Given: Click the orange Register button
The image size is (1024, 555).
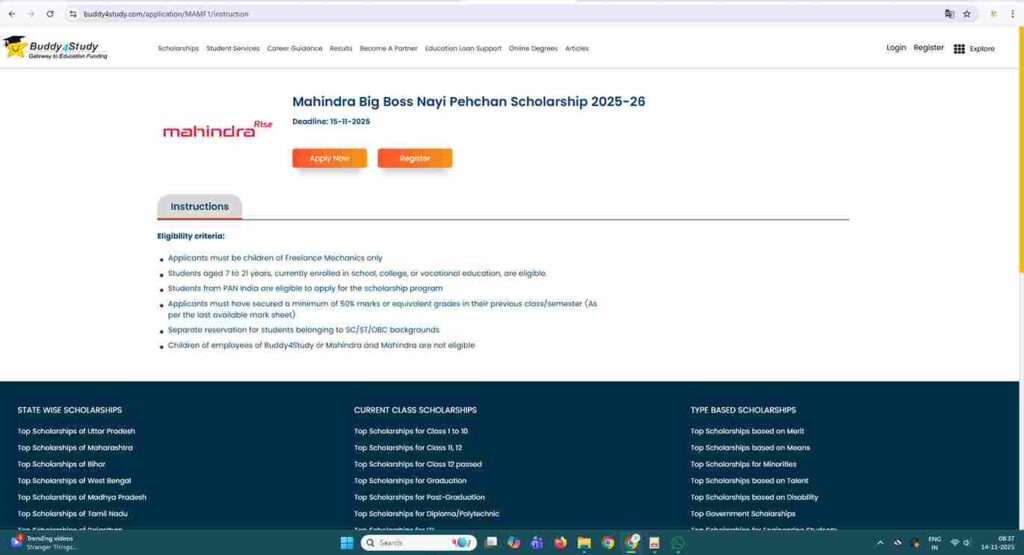Looking at the screenshot, I should (415, 158).
